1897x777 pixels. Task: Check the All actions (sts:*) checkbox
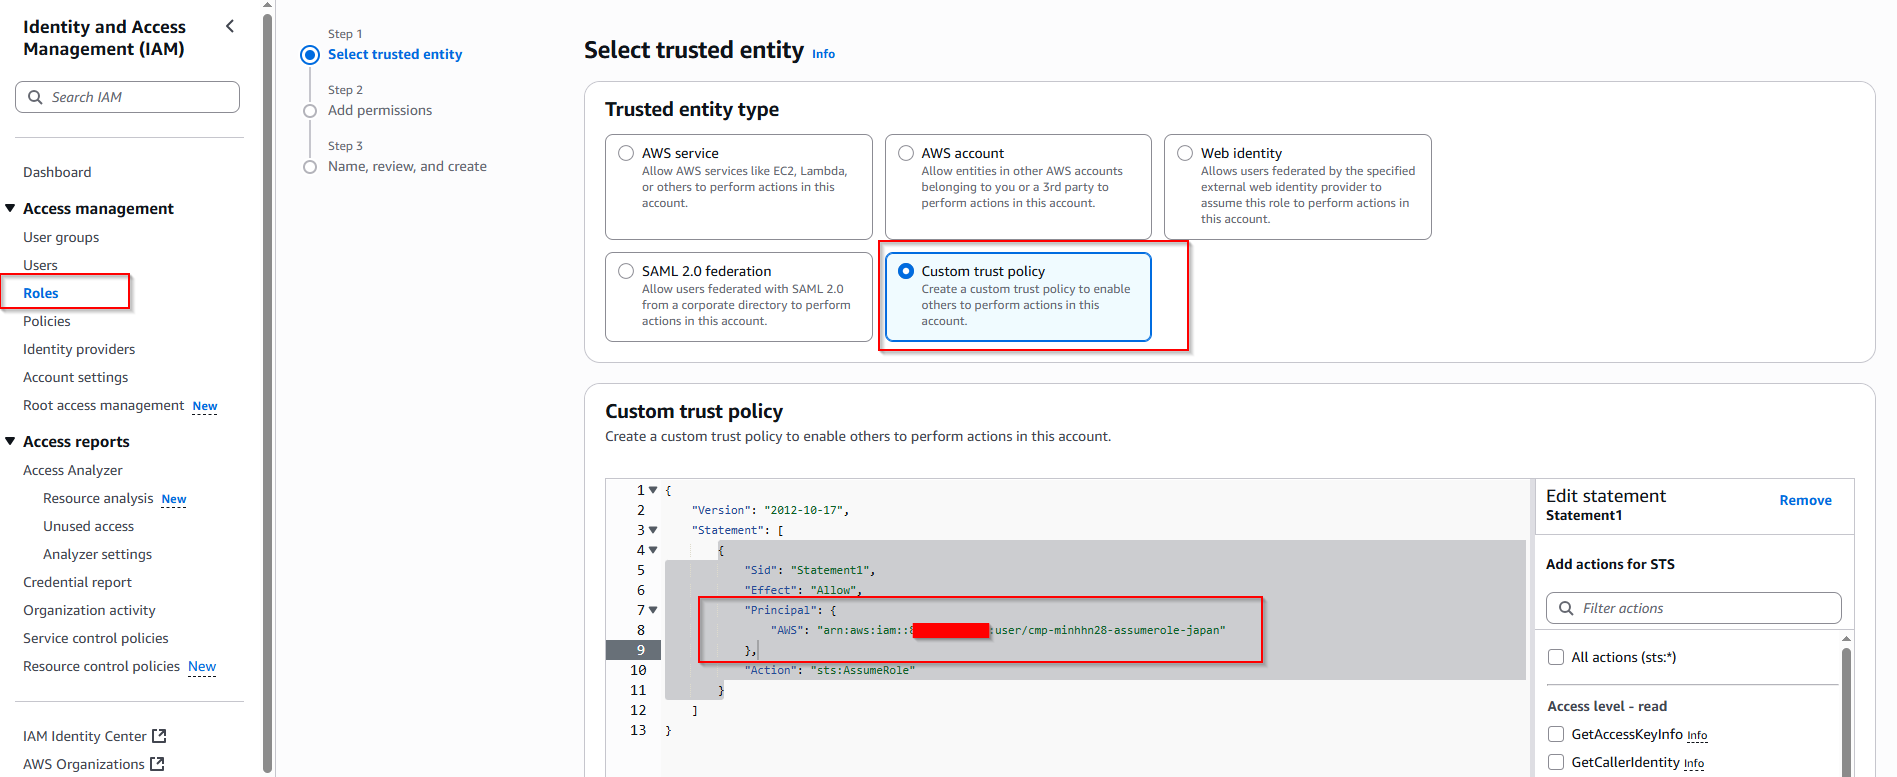1556,657
